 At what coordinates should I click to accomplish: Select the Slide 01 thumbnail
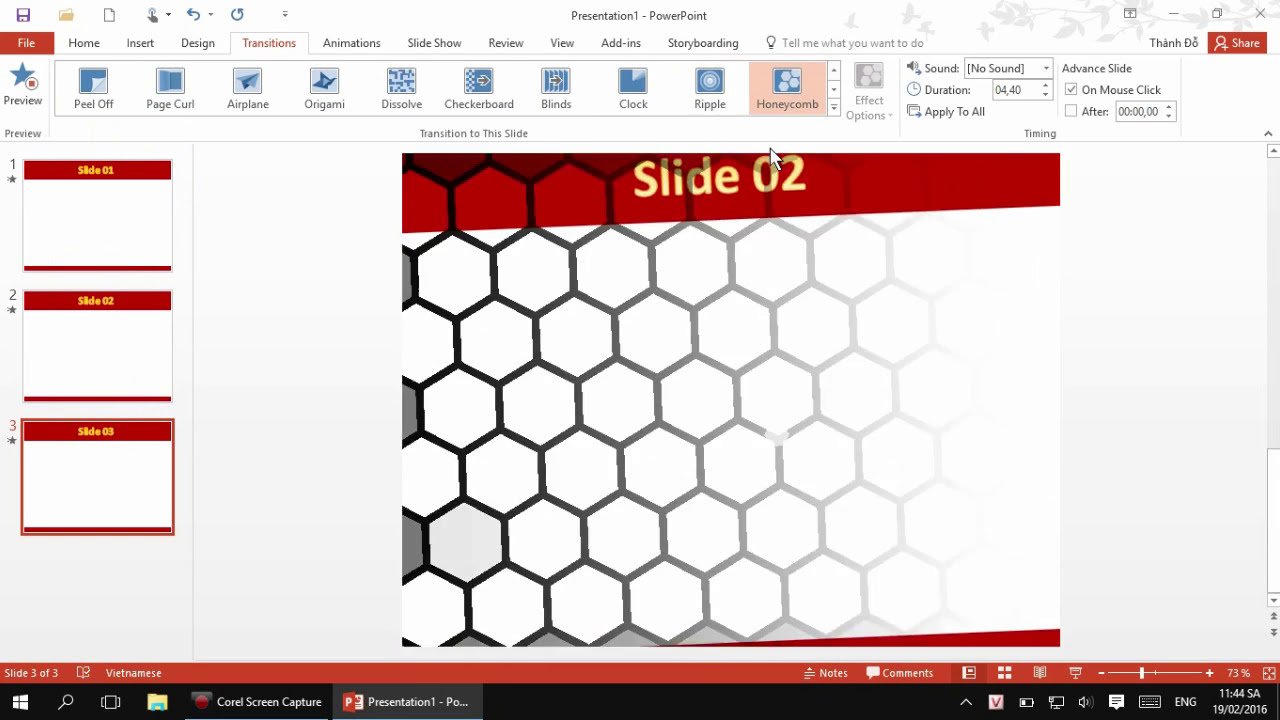tap(97, 215)
